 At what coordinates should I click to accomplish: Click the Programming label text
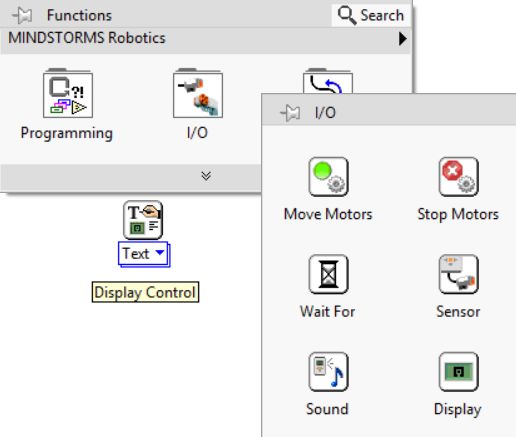[67, 133]
